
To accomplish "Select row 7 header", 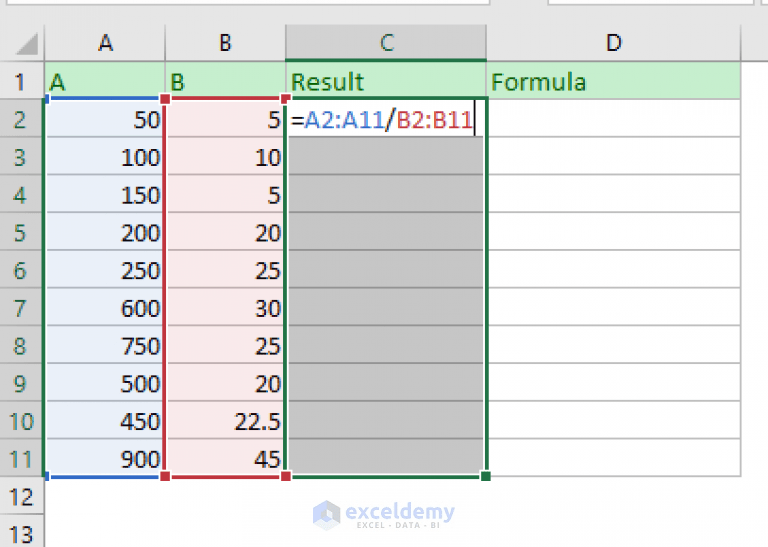I will pyautogui.click(x=22, y=307).
